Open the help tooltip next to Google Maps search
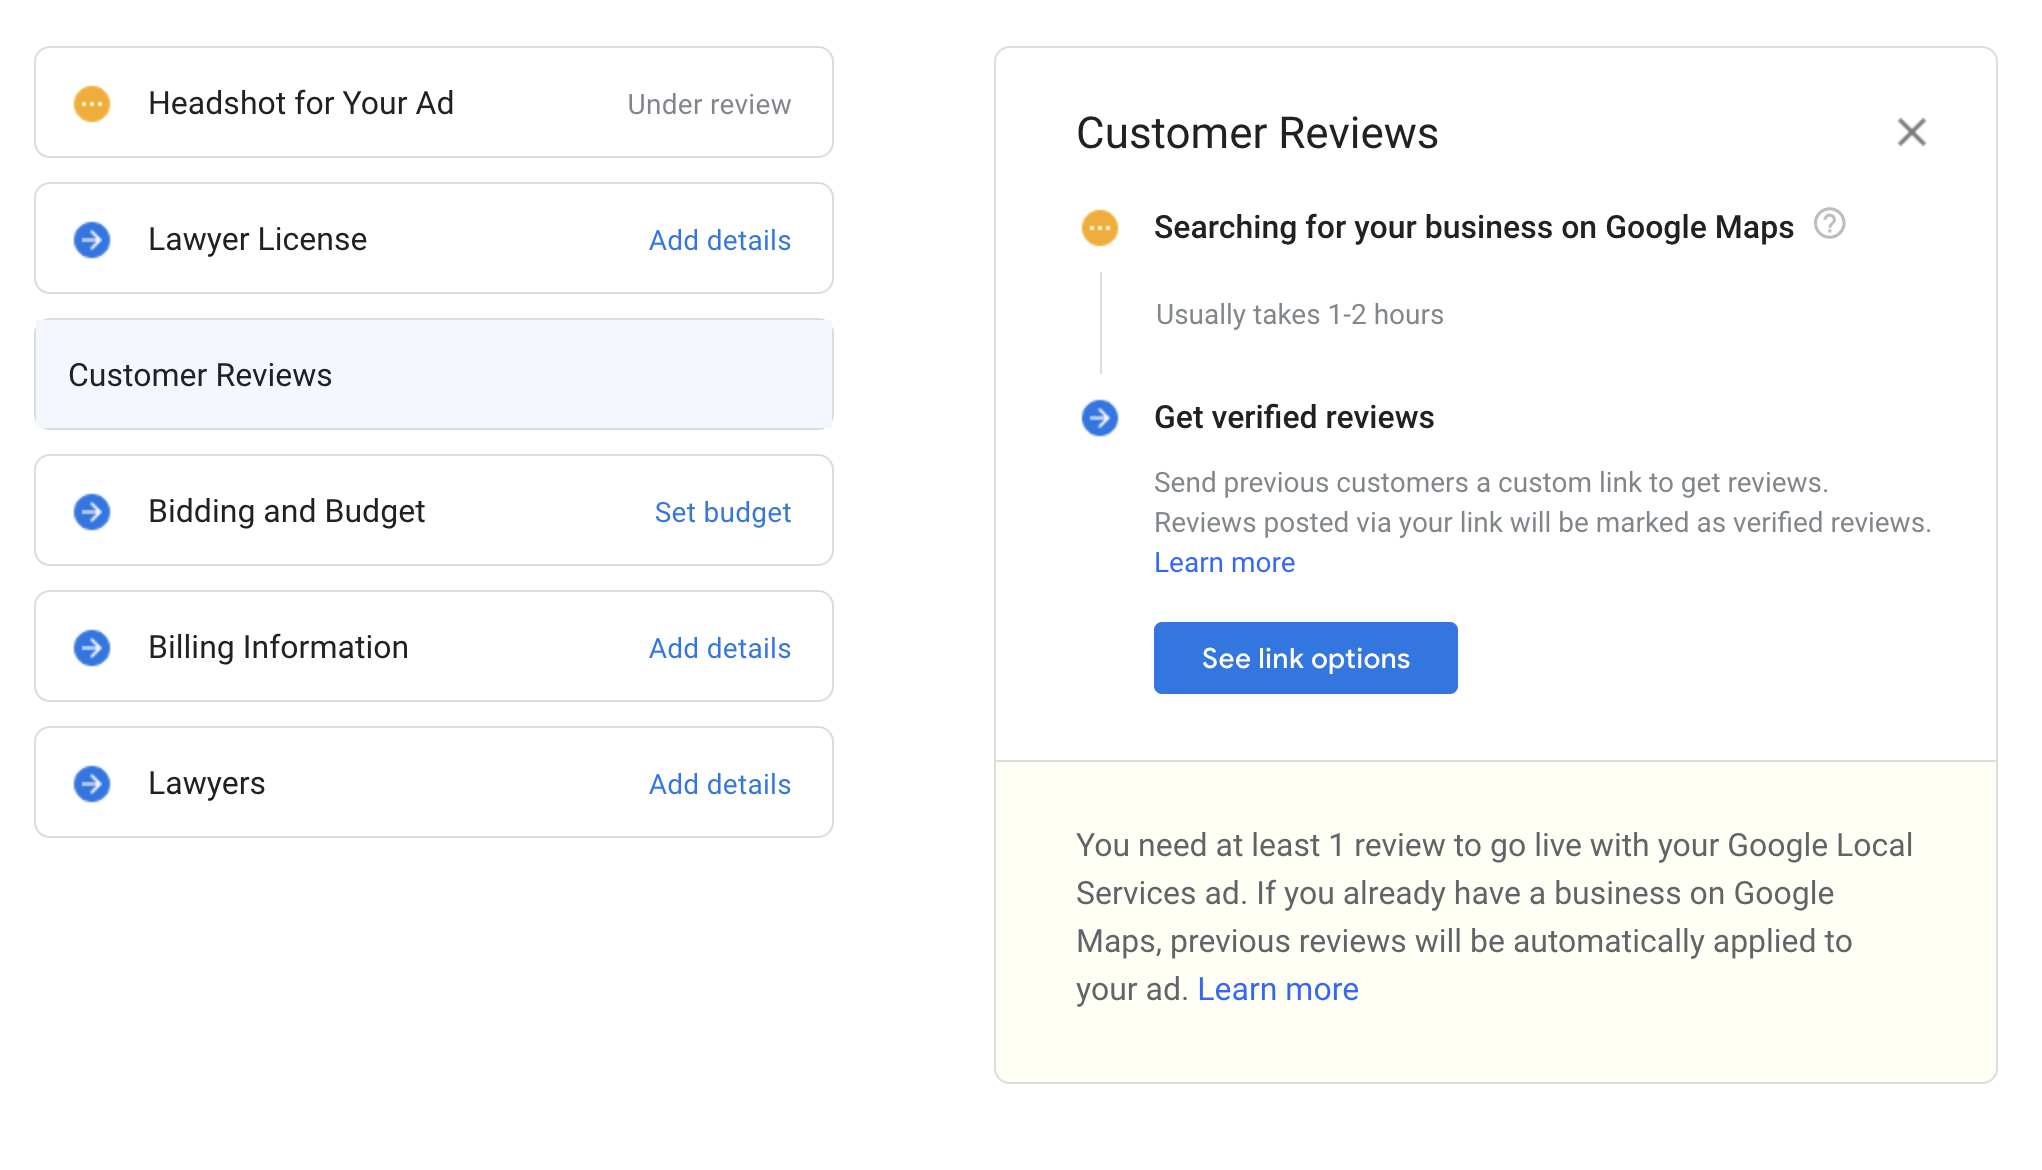Screen dimensions: 2042x1170 [x=1831, y=225]
